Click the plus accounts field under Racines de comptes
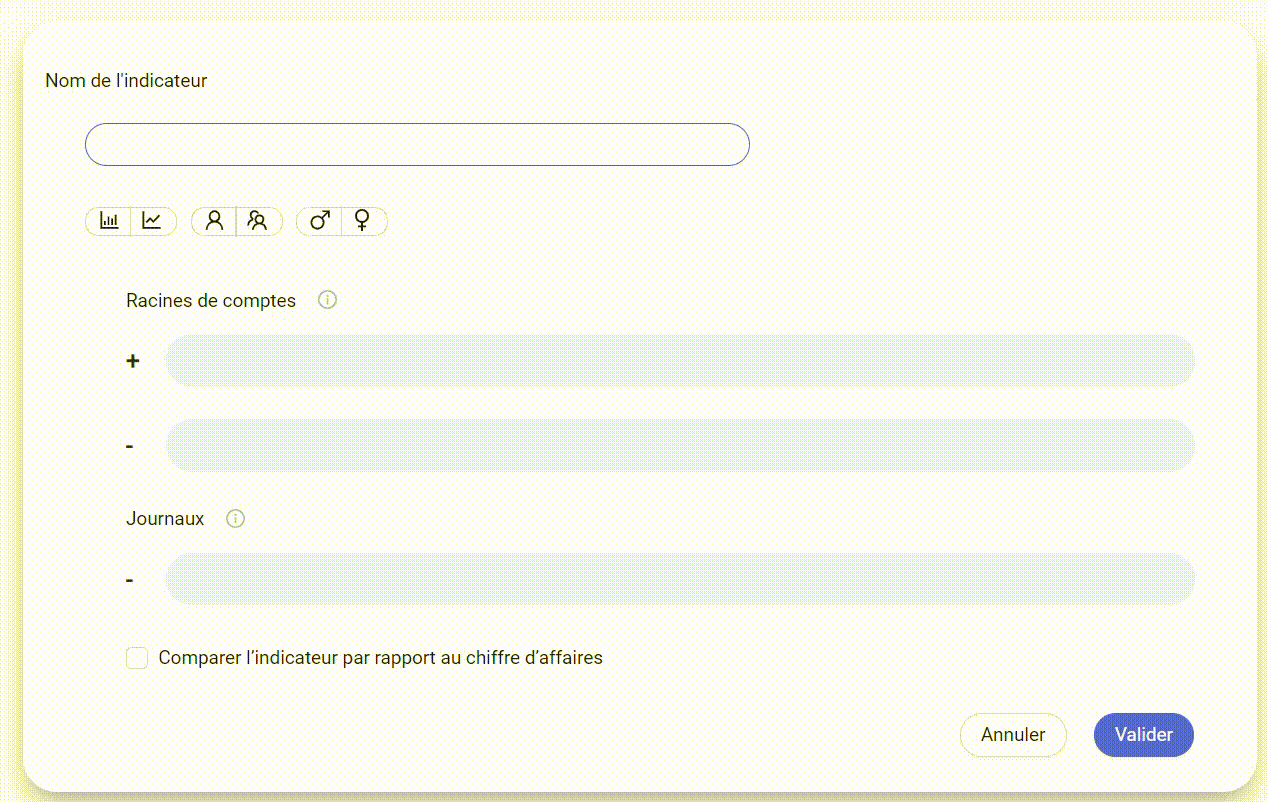 tap(680, 360)
